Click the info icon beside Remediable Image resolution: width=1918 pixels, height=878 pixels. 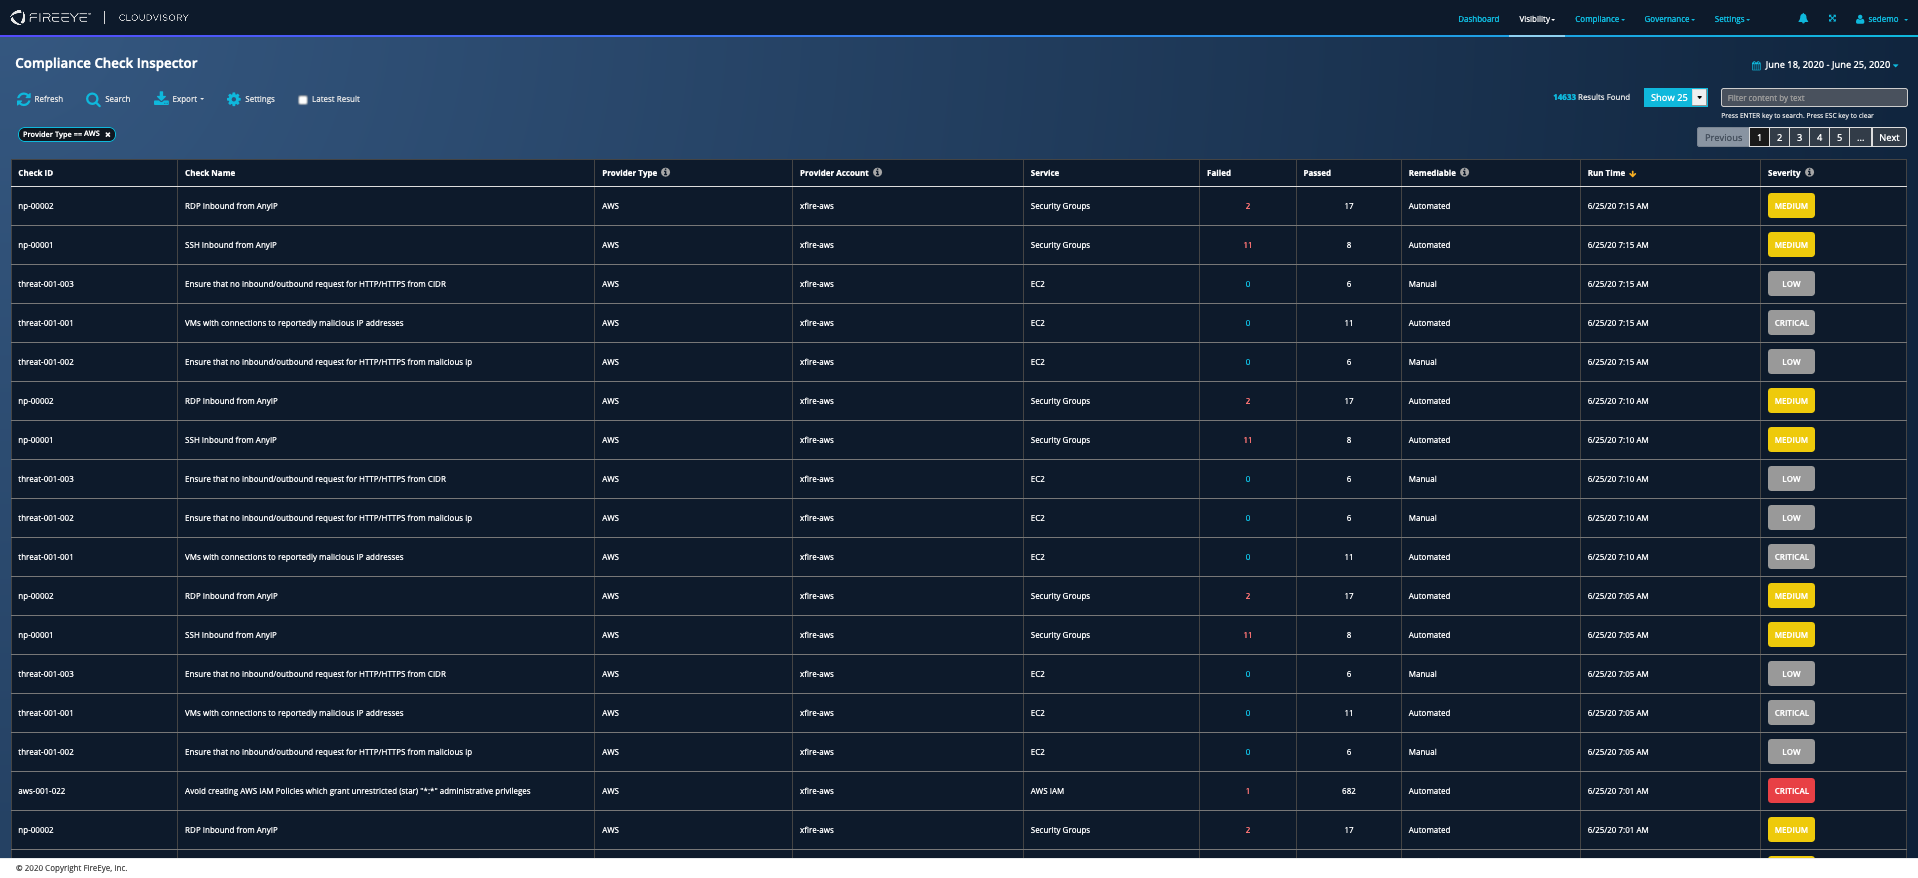pos(1465,173)
